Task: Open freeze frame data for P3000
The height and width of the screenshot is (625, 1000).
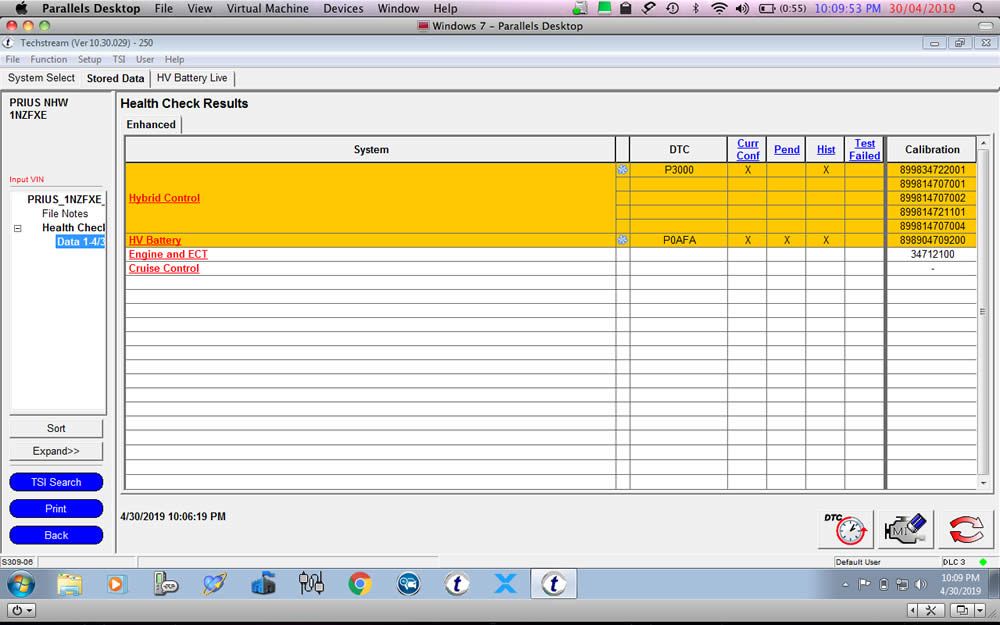Action: click(622, 170)
